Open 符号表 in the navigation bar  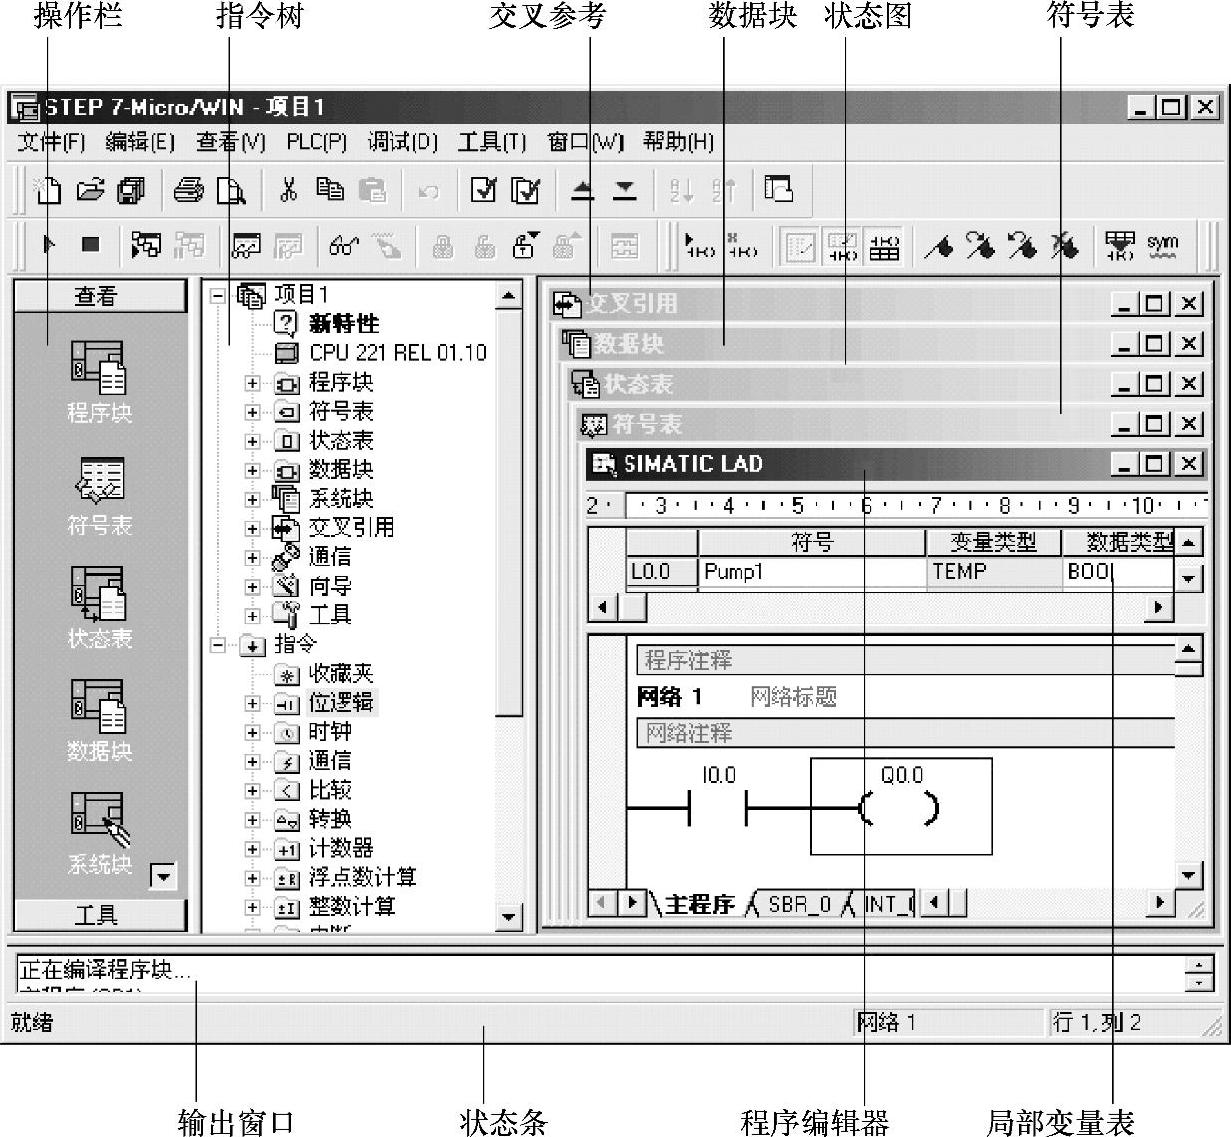pyautogui.click(x=98, y=495)
